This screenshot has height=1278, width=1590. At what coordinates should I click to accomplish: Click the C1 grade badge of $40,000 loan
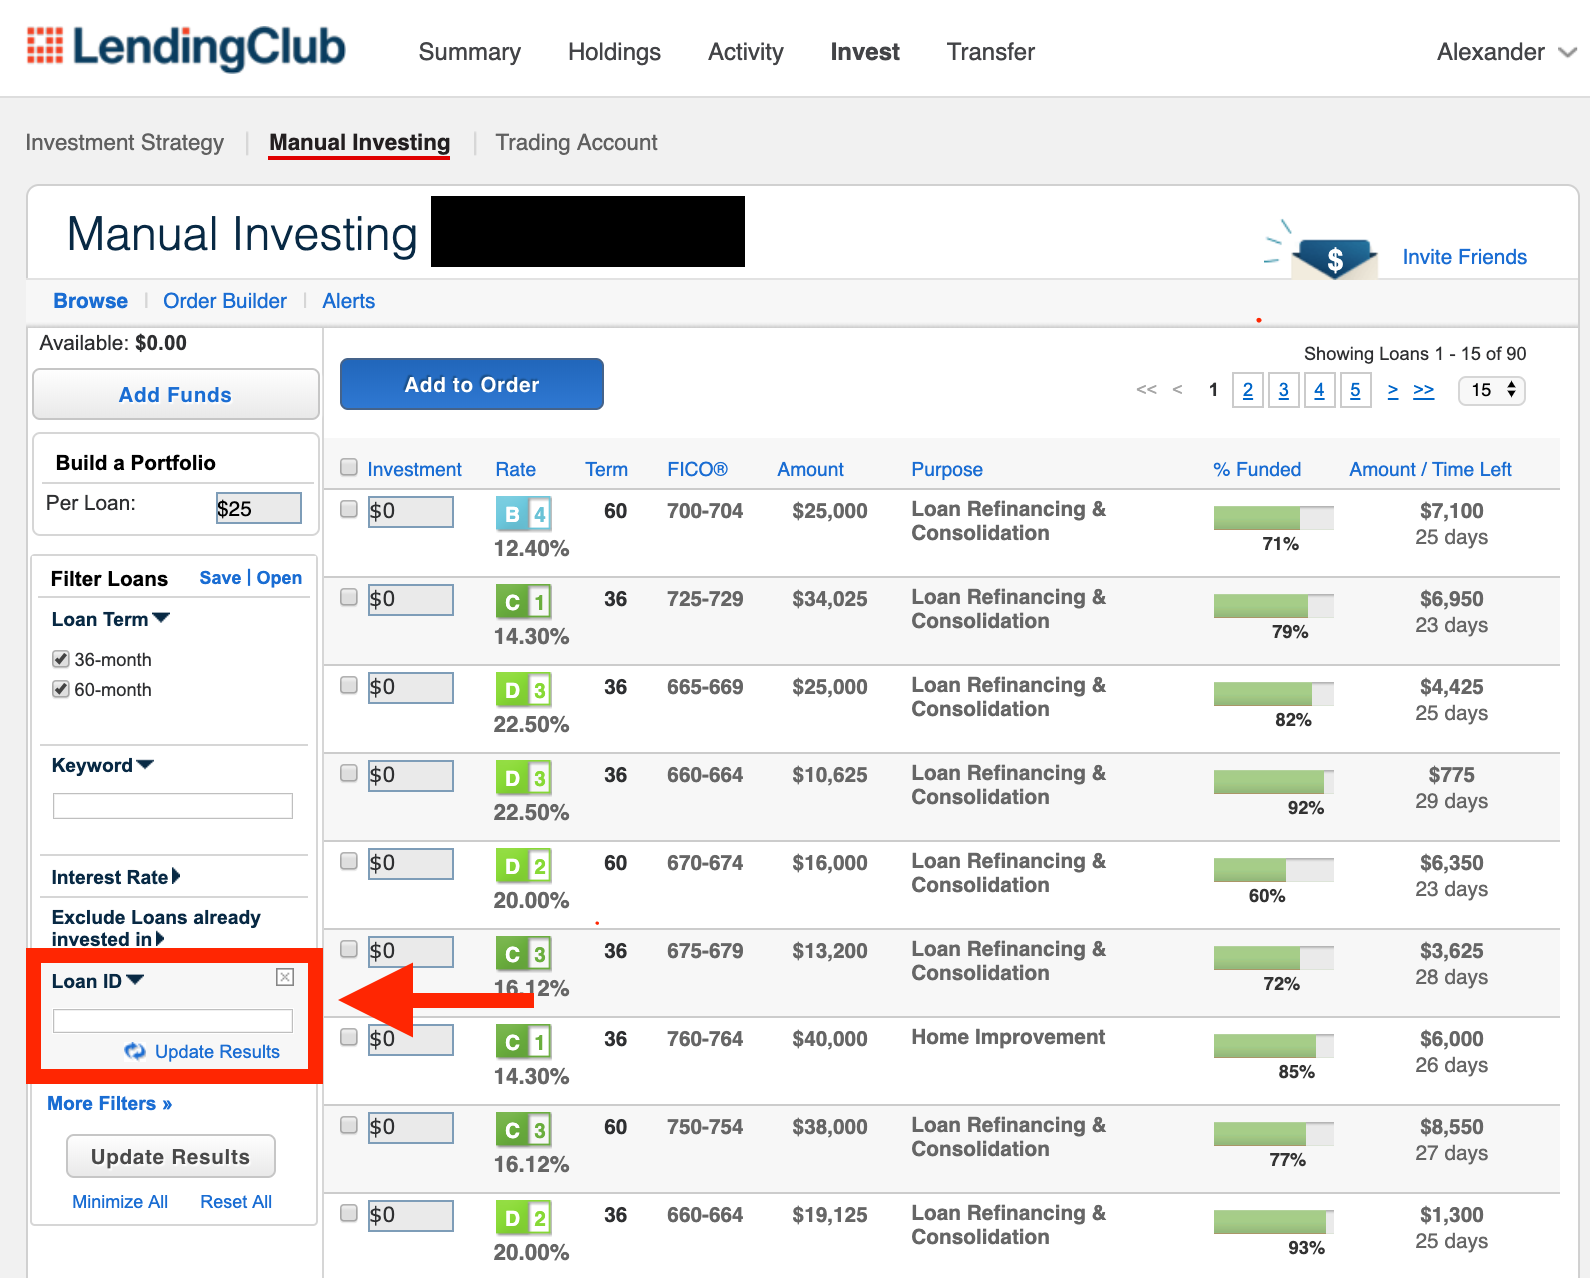click(523, 1042)
